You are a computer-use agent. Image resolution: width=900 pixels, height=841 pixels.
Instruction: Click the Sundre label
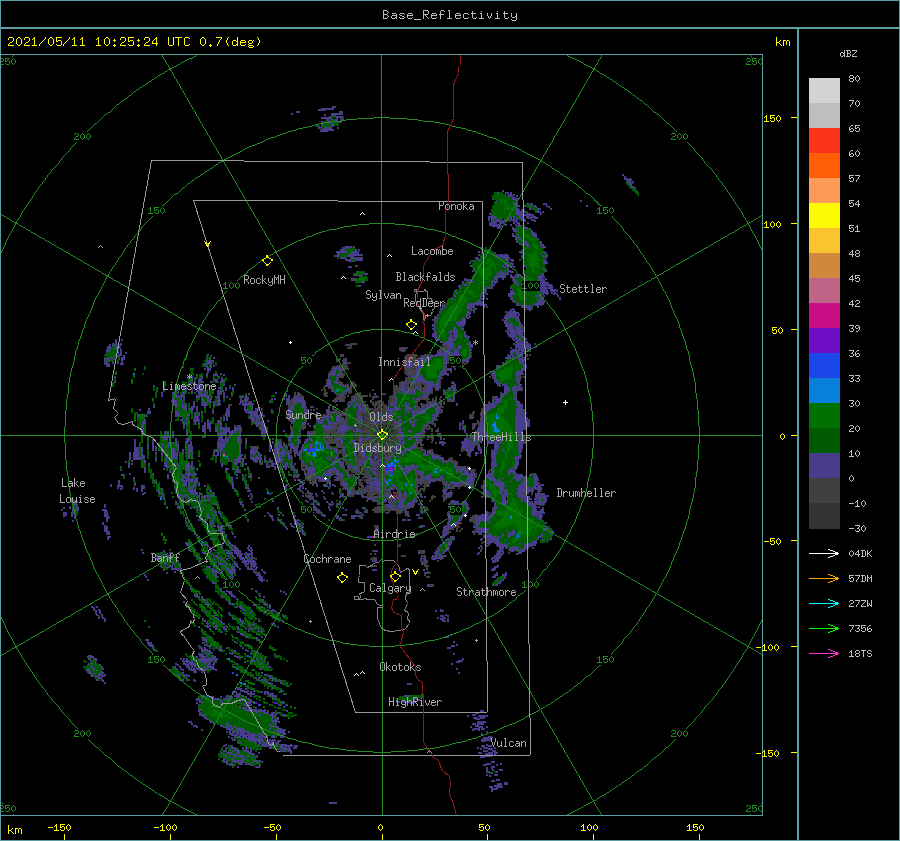point(303,415)
